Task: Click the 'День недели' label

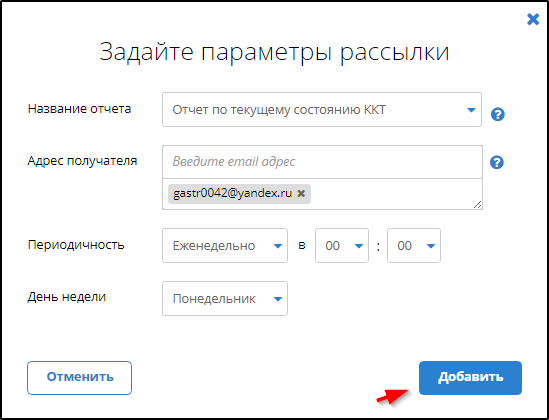Action: [x=67, y=297]
